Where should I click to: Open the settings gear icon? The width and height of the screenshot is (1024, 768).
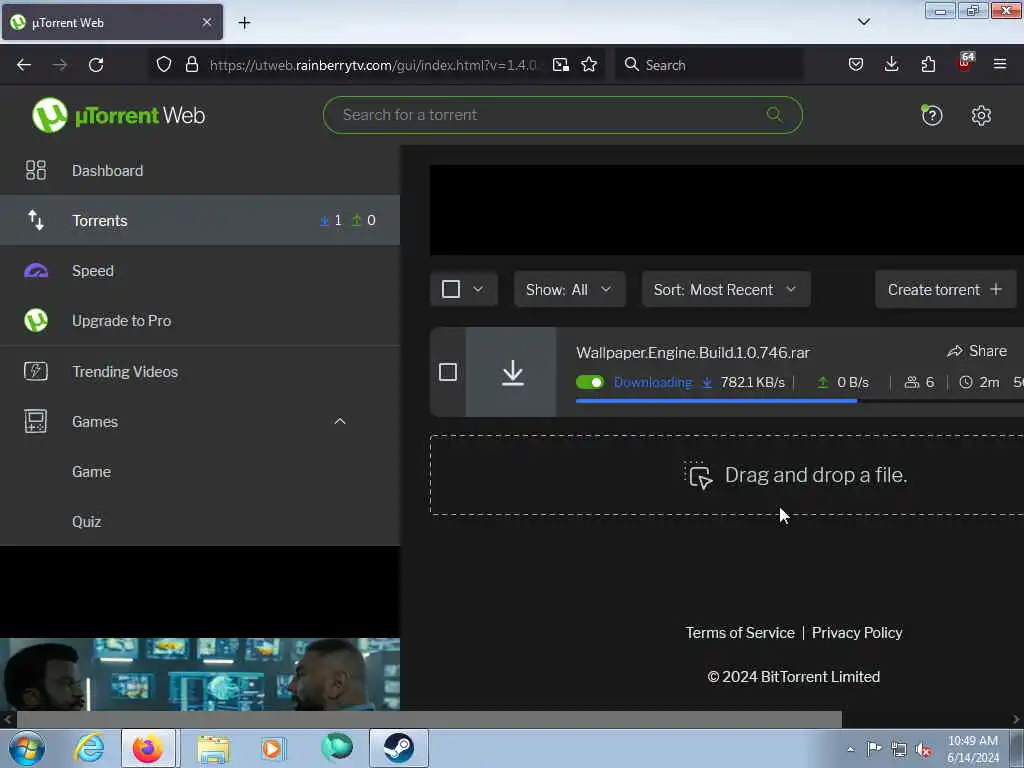[x=981, y=116]
